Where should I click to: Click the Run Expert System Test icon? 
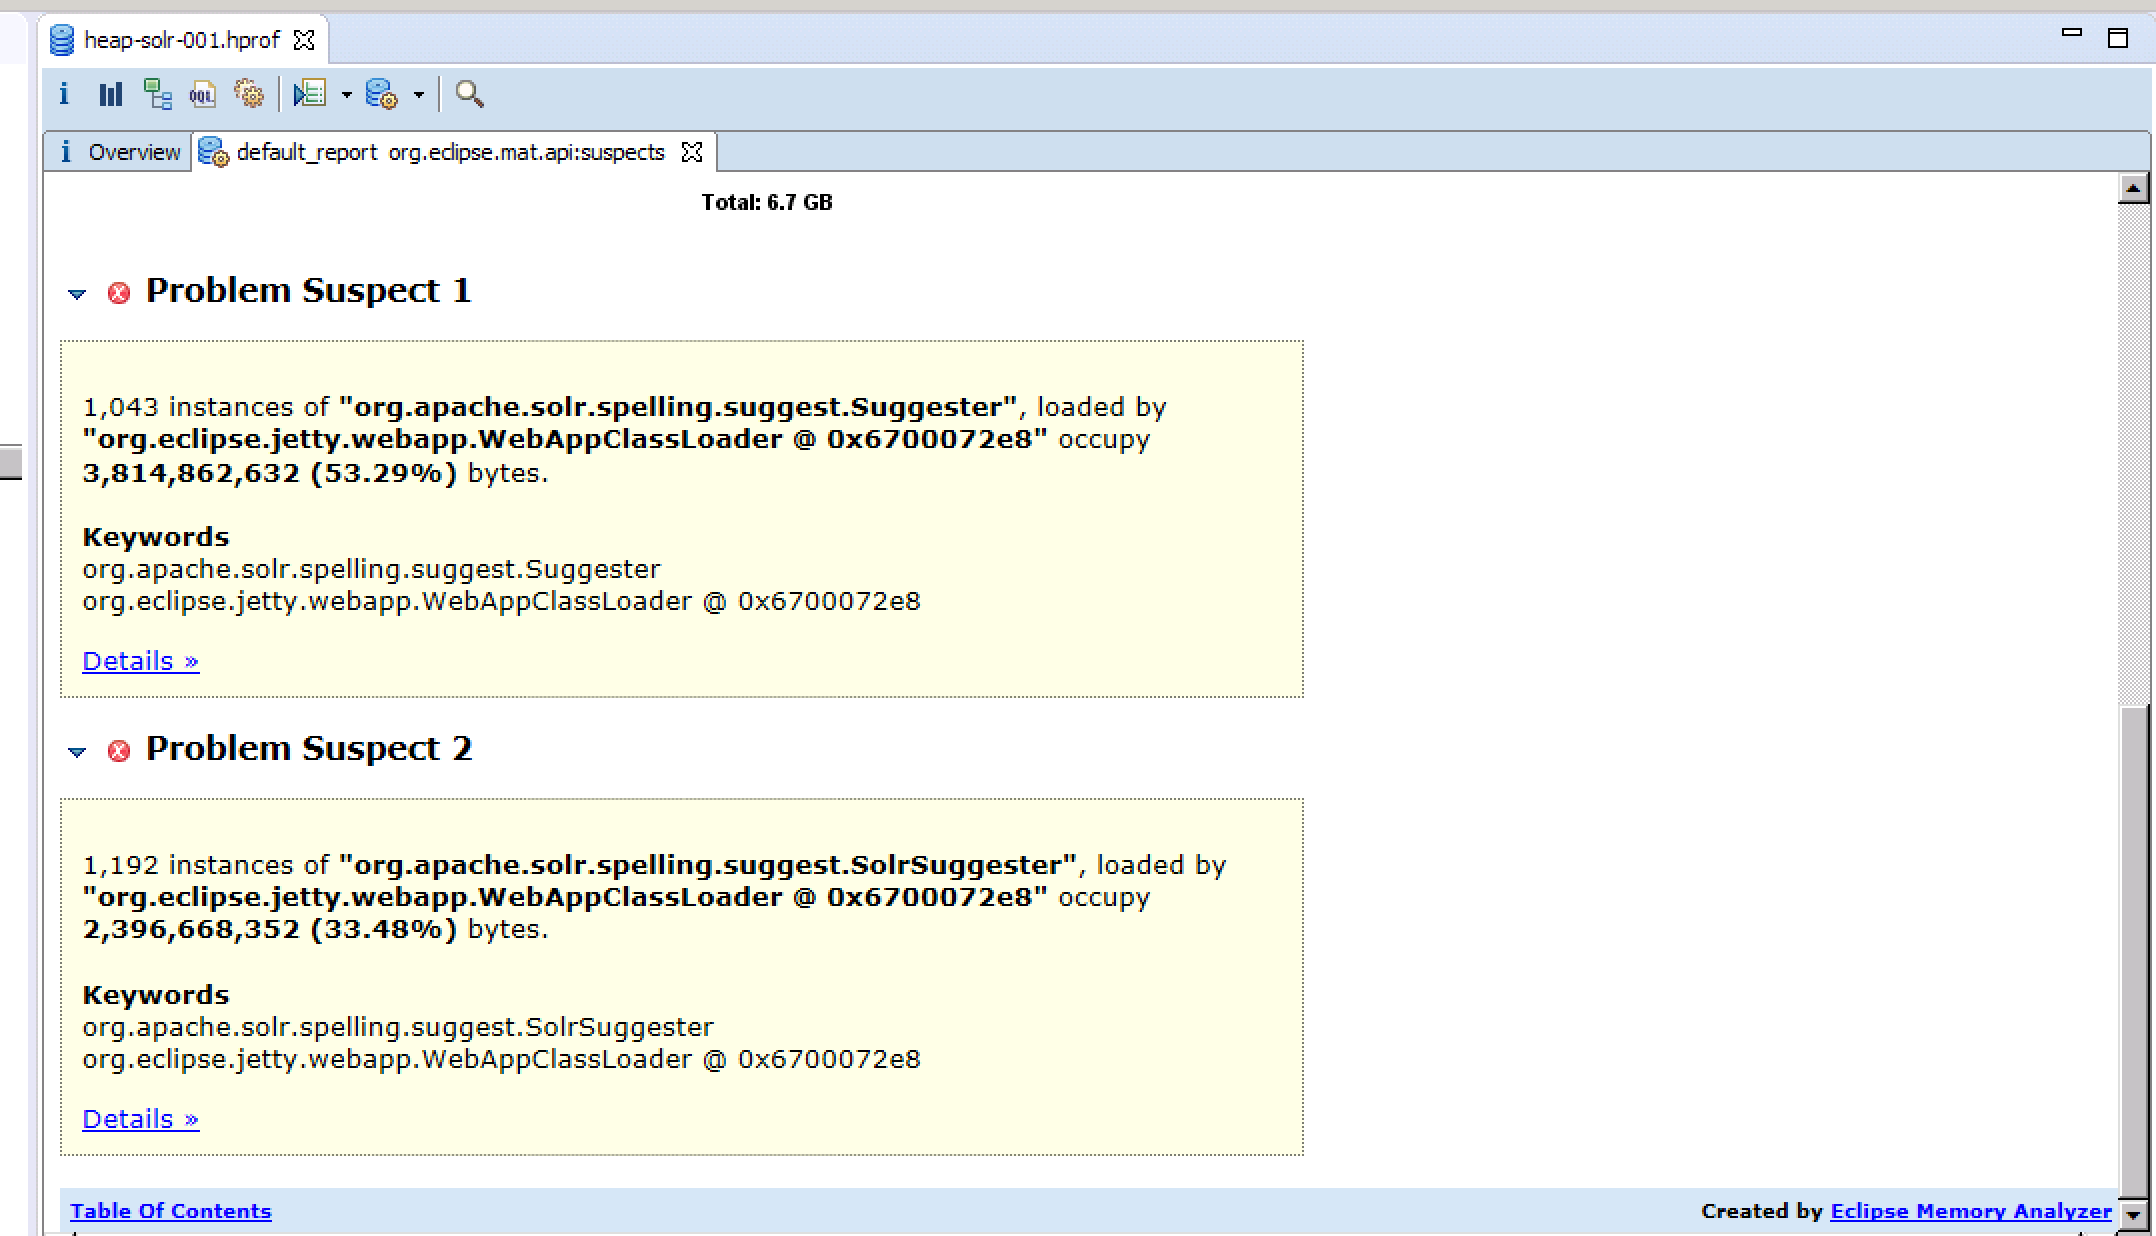(x=310, y=94)
